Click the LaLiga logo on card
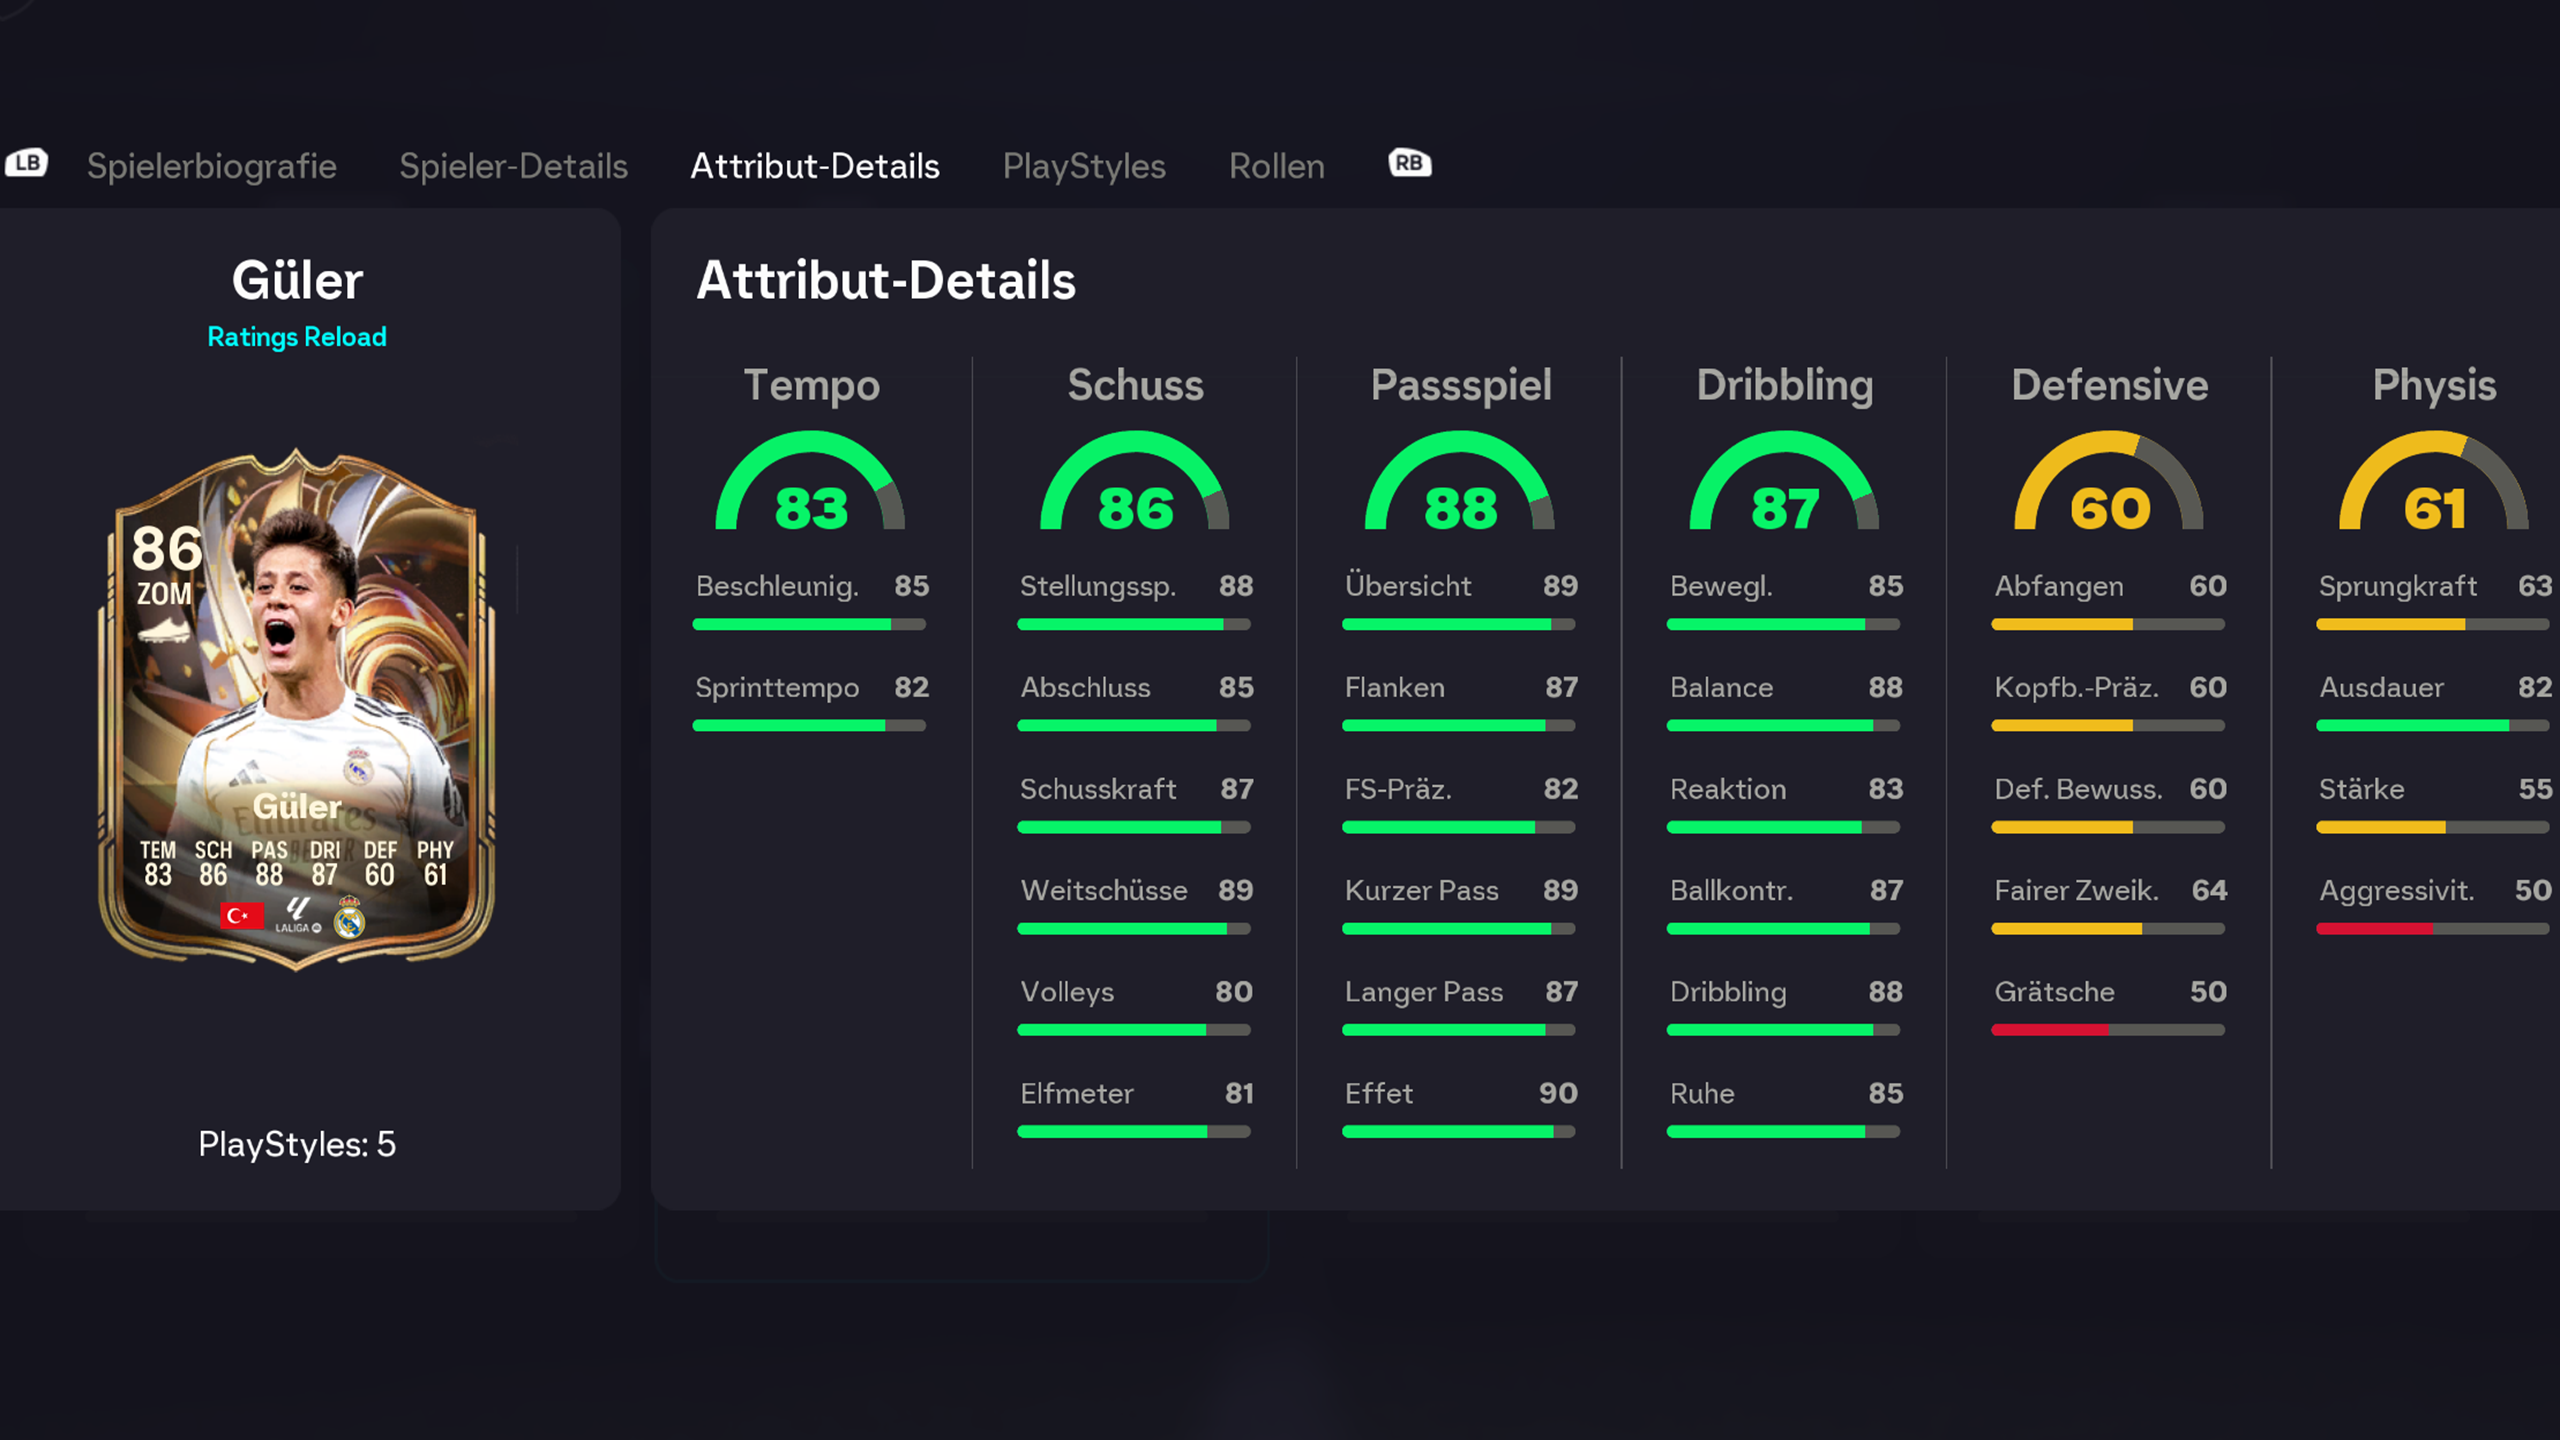This screenshot has width=2560, height=1440. (297, 915)
